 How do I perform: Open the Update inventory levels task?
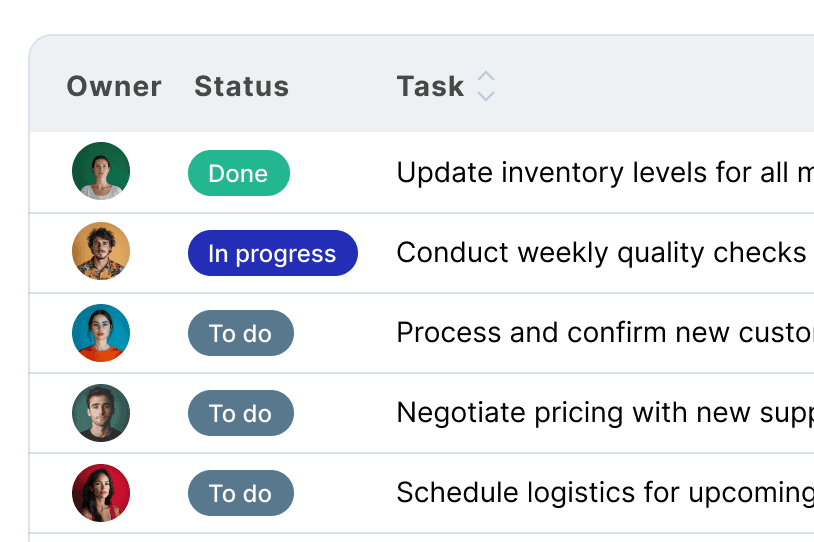(605, 172)
